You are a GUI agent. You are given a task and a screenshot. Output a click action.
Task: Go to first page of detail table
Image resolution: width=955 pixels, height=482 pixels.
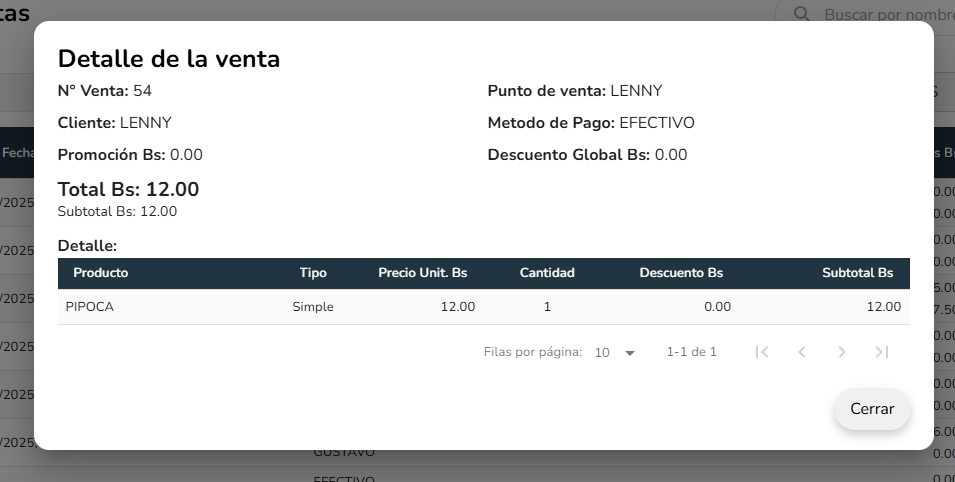[x=762, y=352]
